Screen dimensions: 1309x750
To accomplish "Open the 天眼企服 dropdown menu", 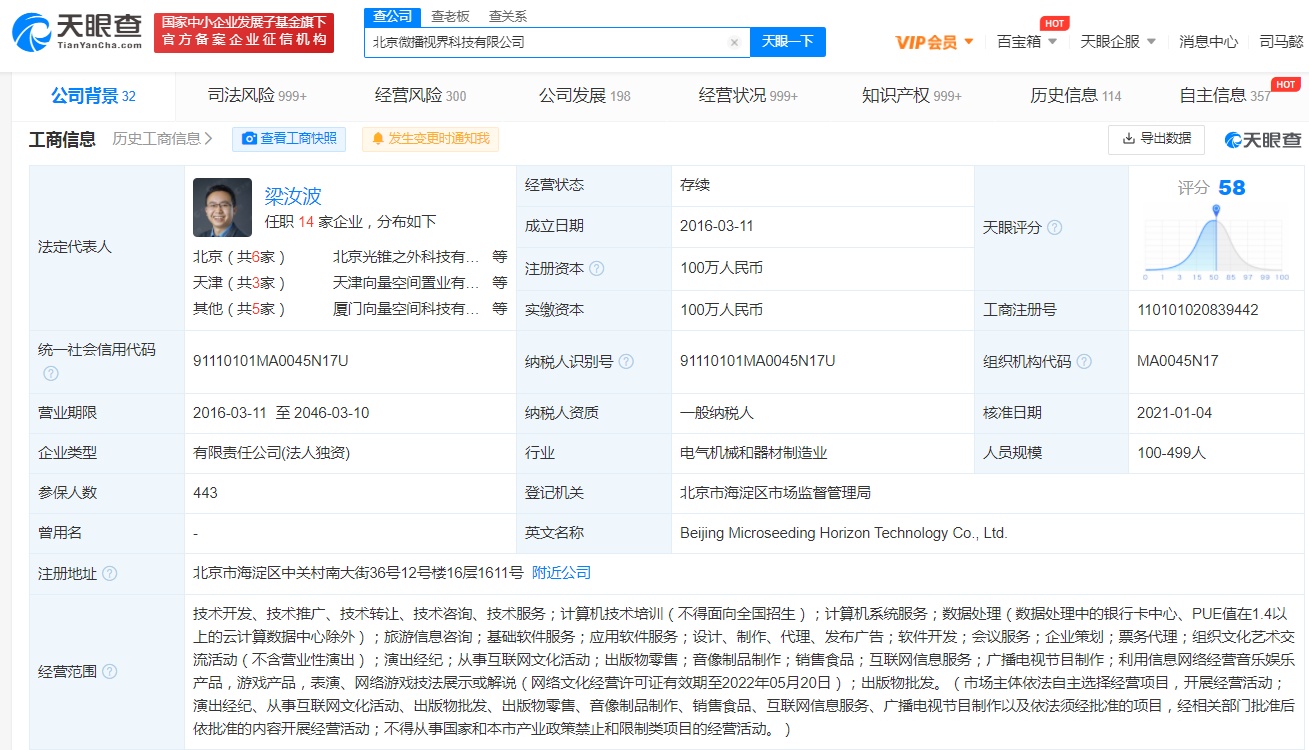I will click(x=1118, y=42).
